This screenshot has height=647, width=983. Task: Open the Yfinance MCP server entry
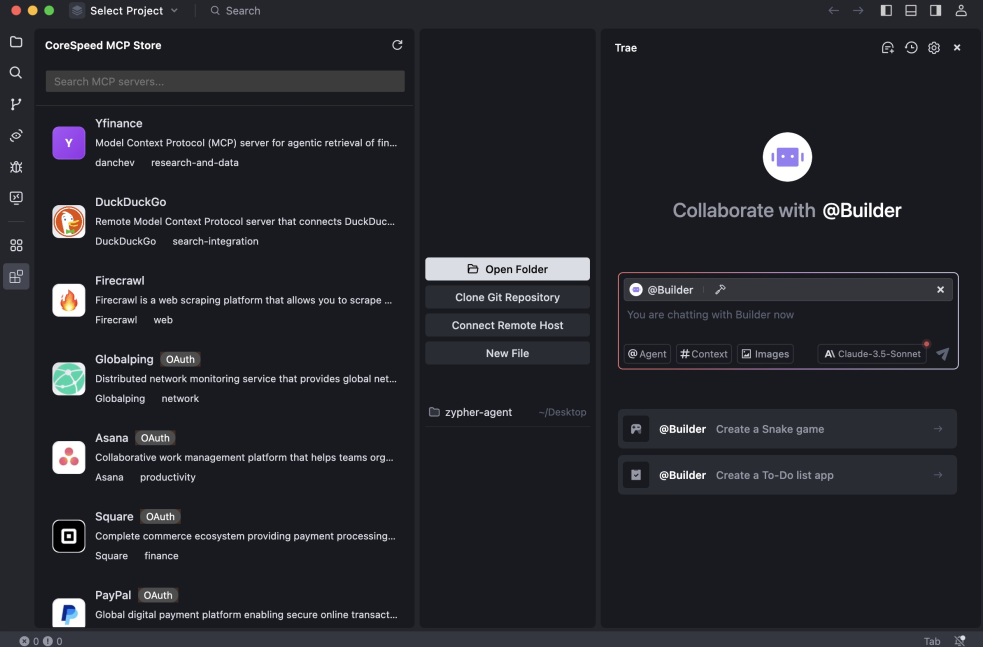click(x=225, y=142)
